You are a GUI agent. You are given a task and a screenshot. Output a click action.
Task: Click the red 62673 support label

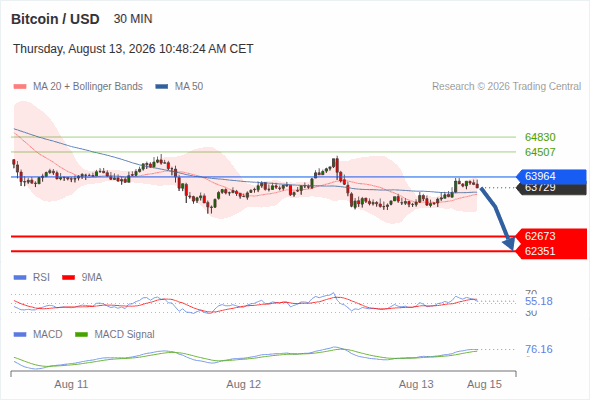click(x=551, y=236)
